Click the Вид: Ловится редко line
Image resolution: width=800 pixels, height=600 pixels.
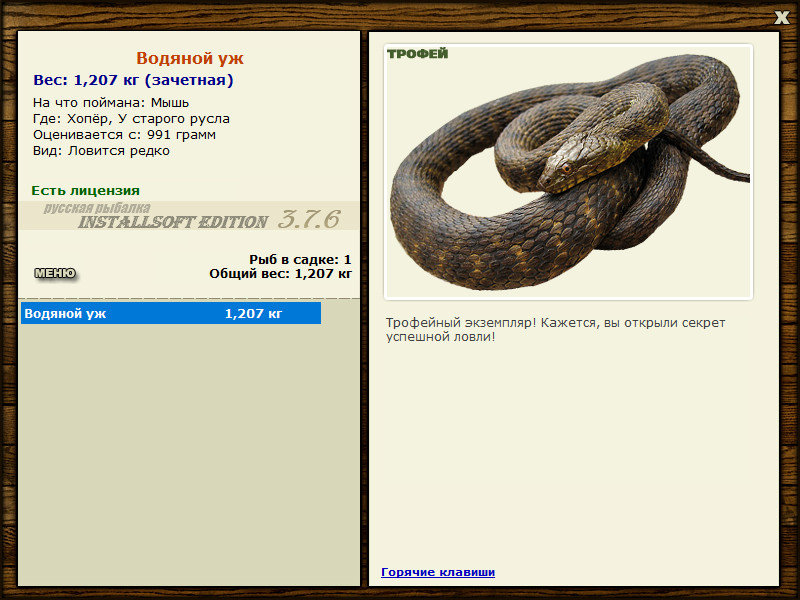pos(101,151)
